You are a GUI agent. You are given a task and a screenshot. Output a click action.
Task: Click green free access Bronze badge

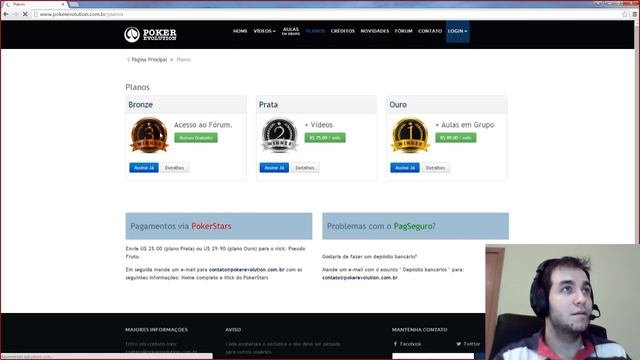click(196, 138)
